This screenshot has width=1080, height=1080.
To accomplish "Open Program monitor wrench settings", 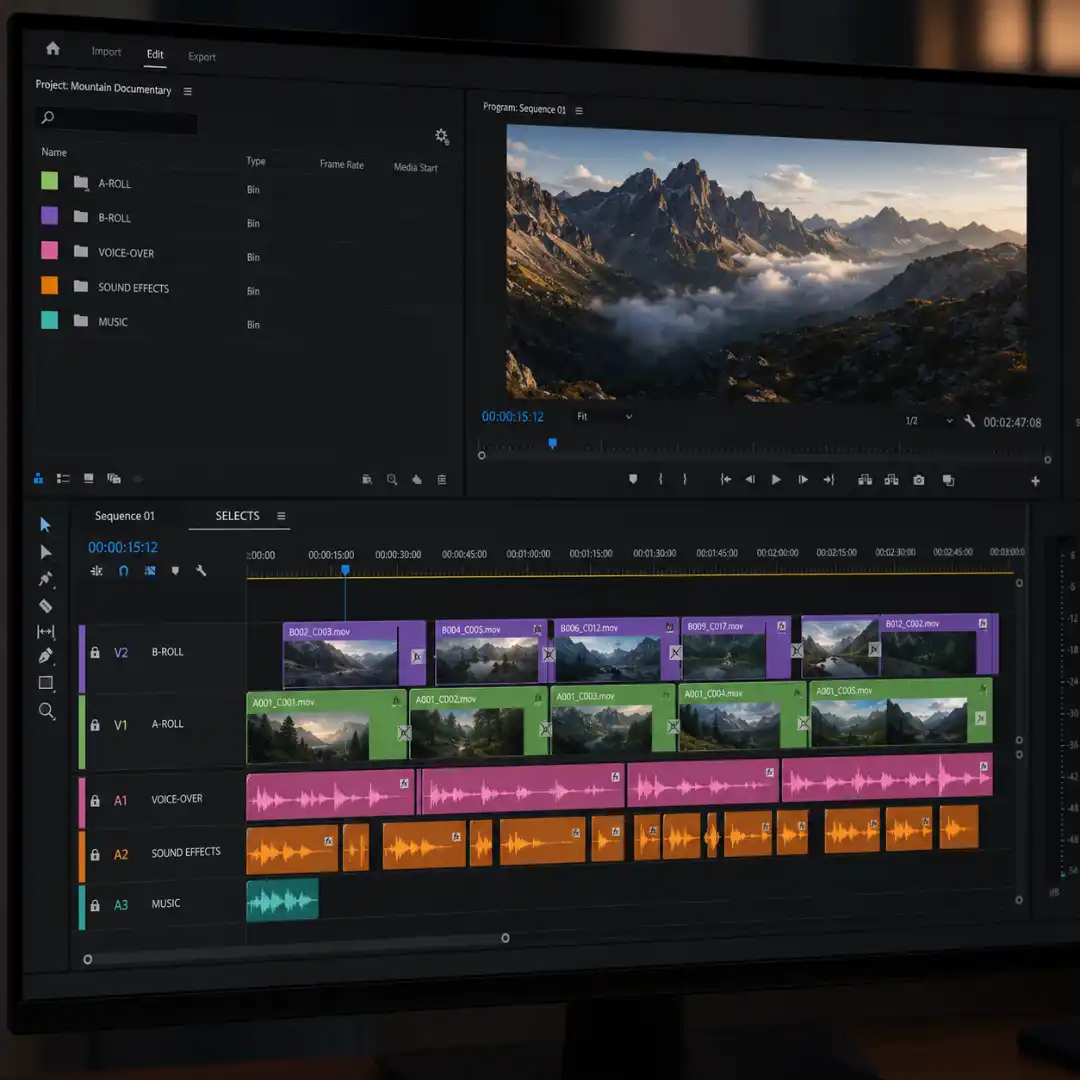I will pos(969,421).
